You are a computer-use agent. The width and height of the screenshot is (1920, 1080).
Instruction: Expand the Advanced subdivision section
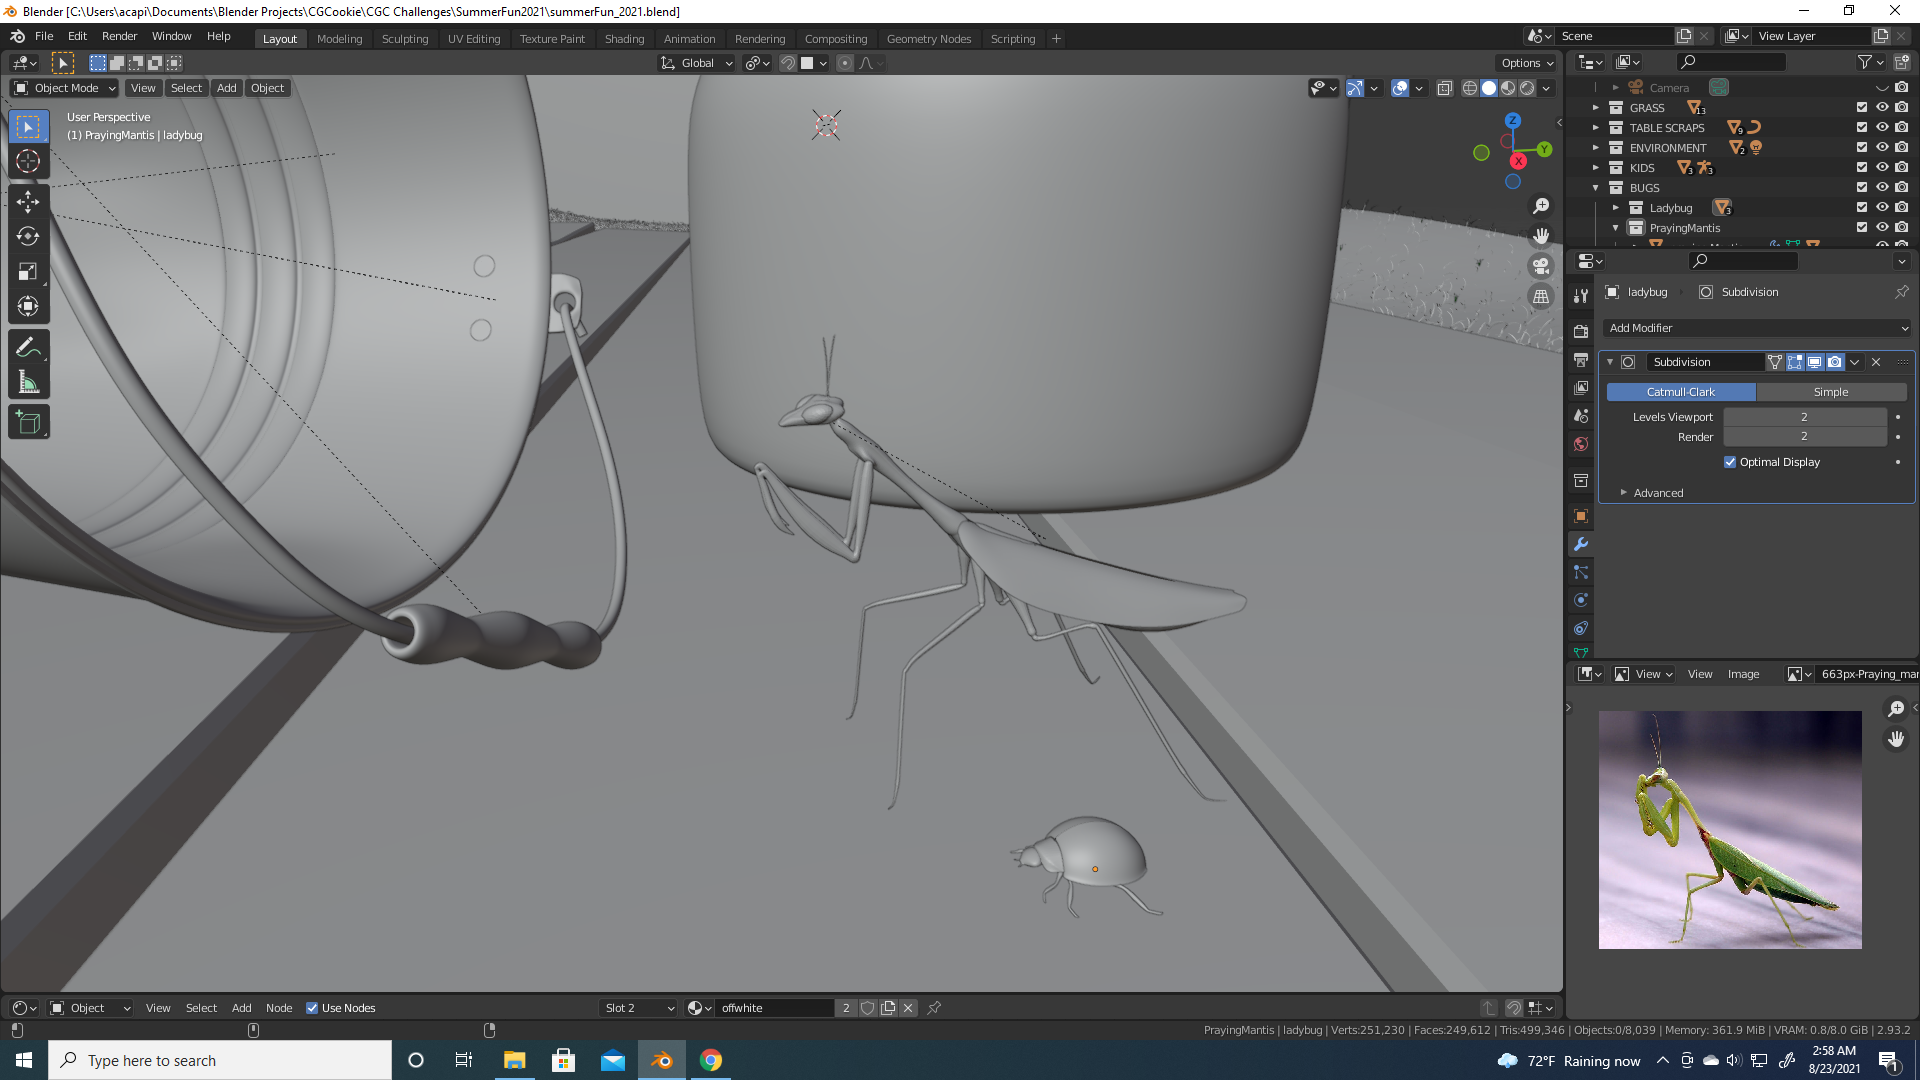point(1657,493)
